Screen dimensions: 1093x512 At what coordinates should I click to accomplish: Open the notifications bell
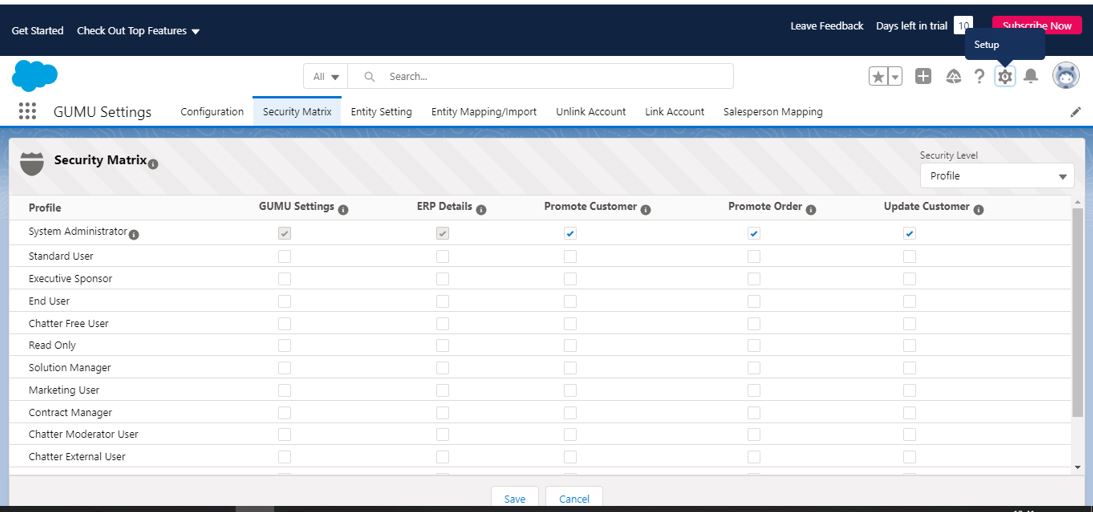pos(1031,77)
